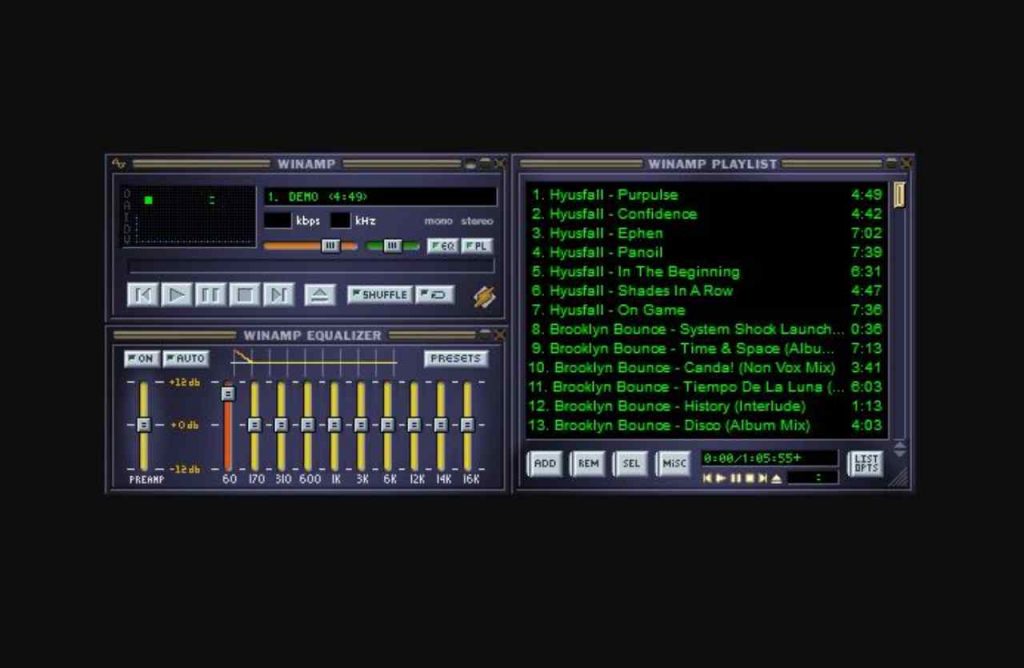Click the playlist resize grip corner

(x=899, y=478)
